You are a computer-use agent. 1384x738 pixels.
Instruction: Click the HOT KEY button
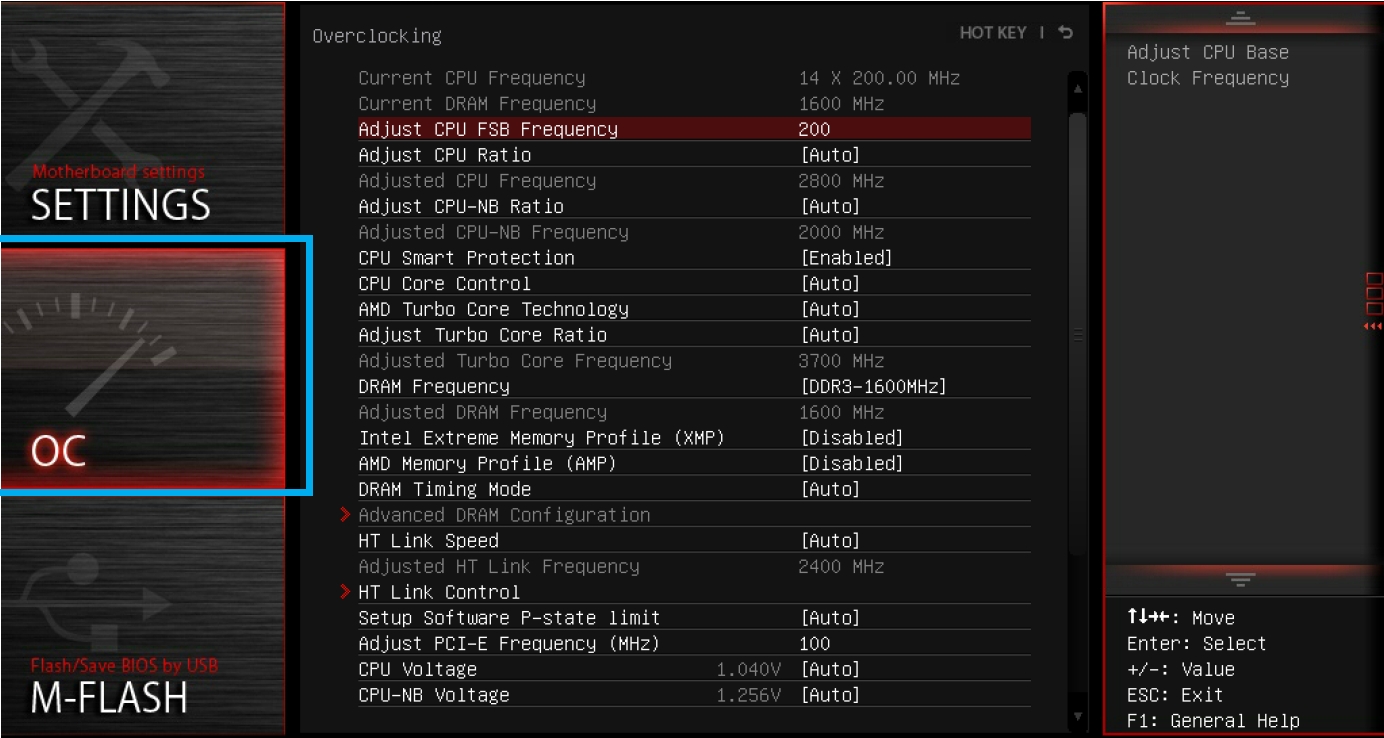(x=993, y=33)
